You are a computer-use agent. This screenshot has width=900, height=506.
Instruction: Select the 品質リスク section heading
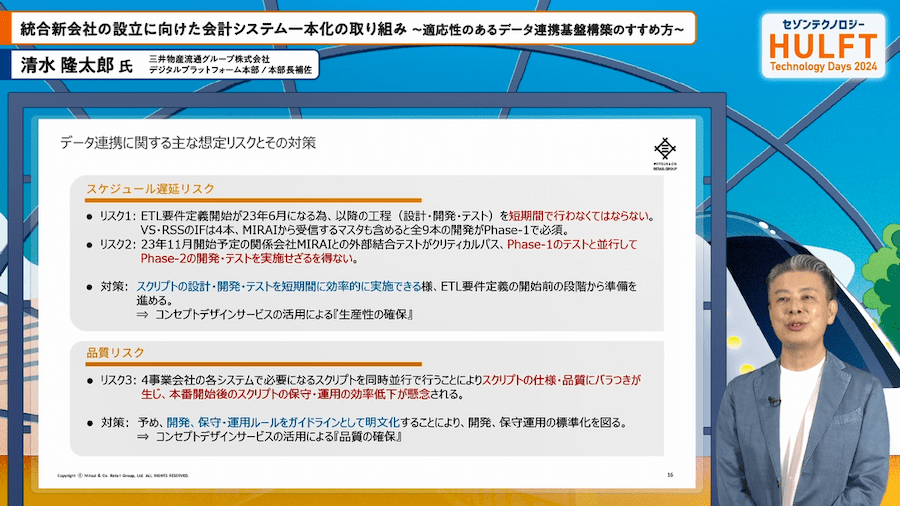tap(115, 353)
